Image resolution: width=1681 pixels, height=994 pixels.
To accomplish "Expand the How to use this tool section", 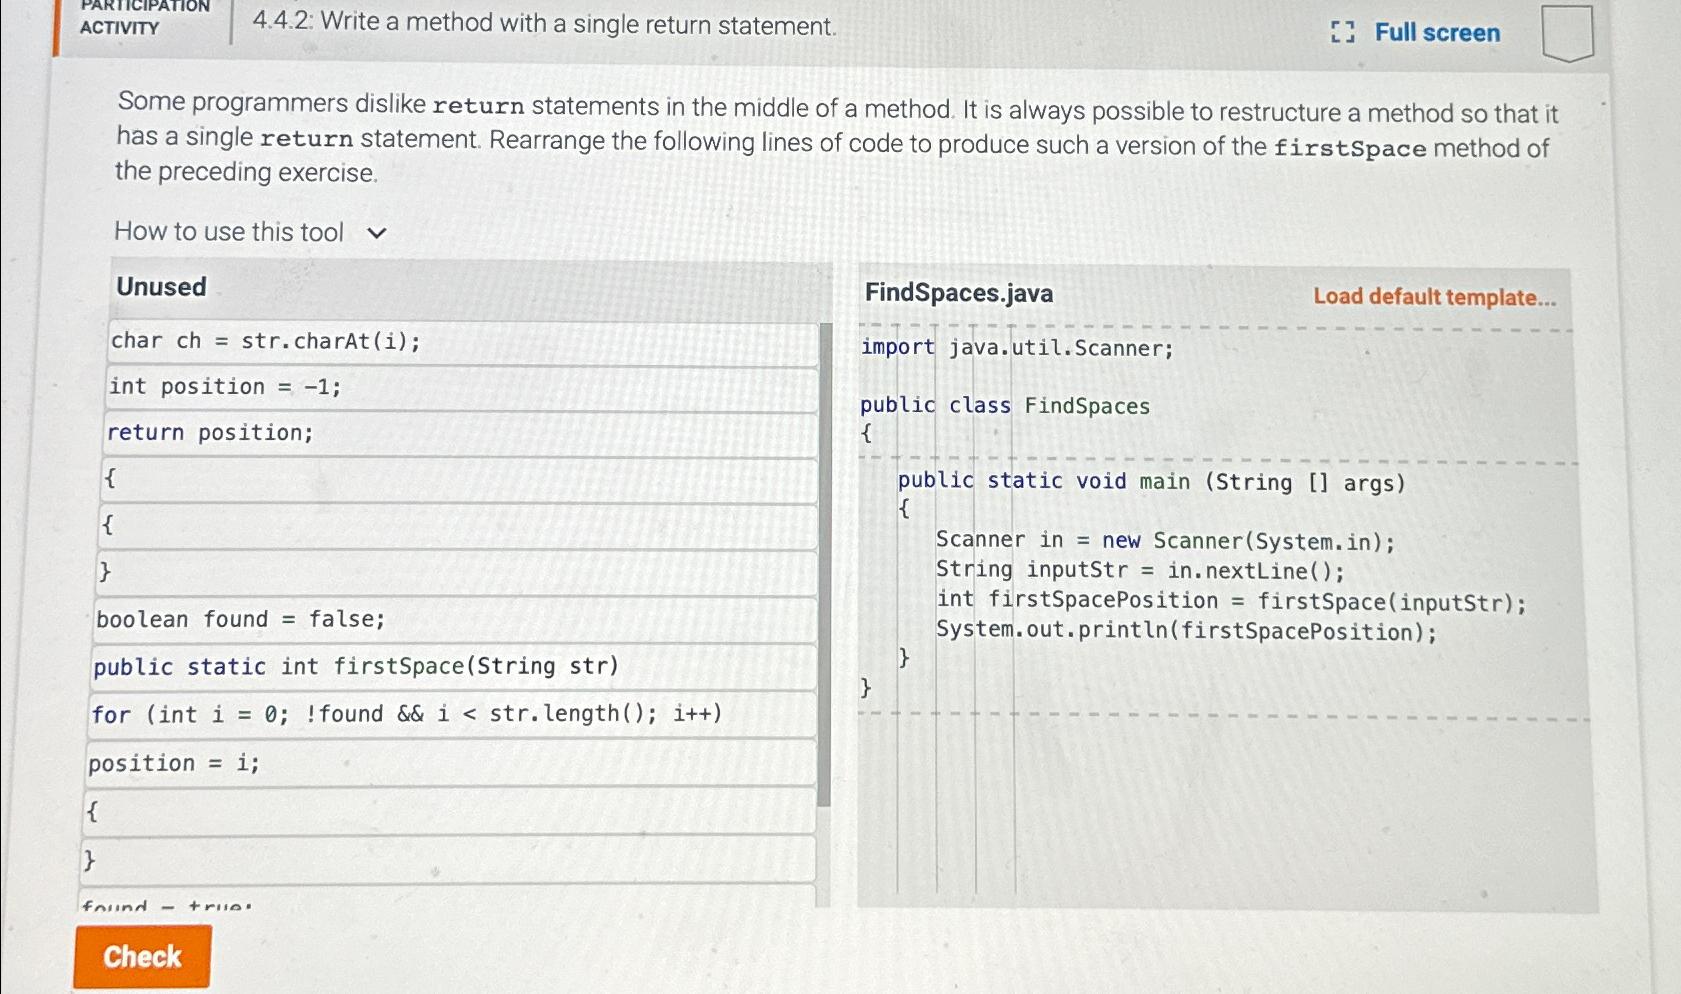I will coord(228,231).
